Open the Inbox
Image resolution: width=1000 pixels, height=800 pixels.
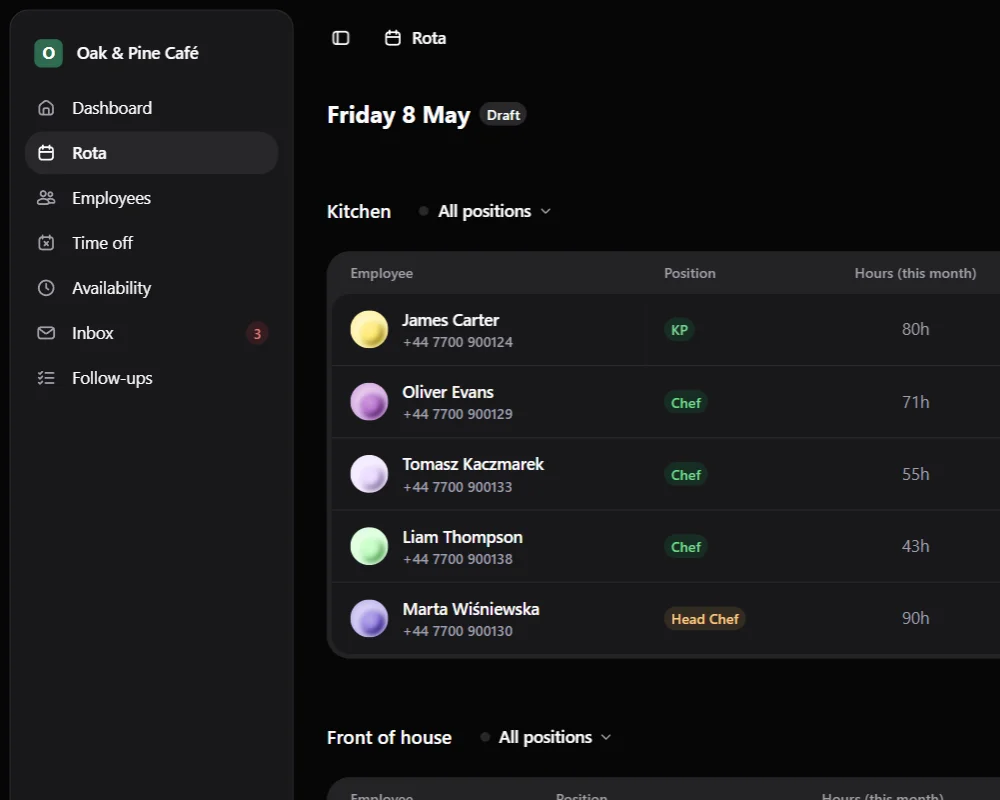point(152,333)
